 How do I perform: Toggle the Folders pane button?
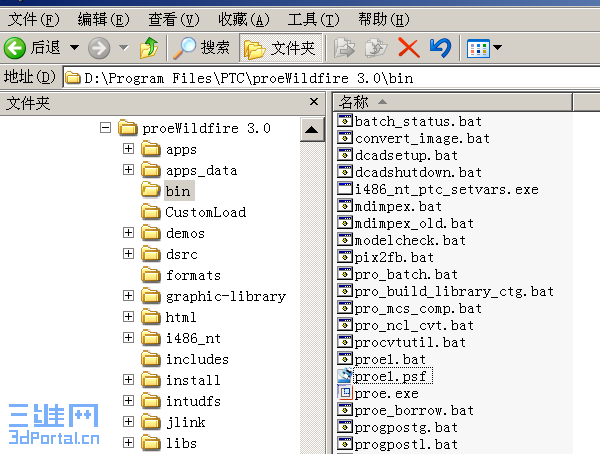coord(280,48)
